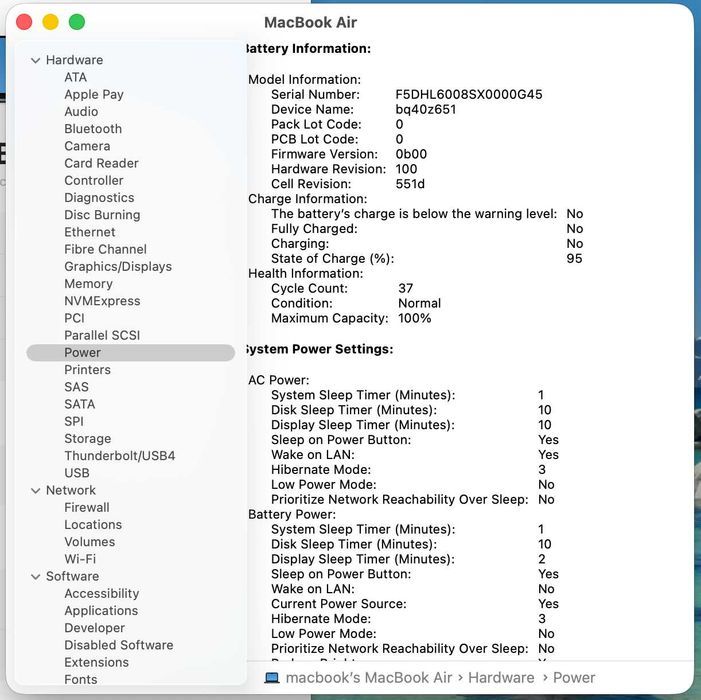This screenshot has height=700, width=701.
Task: Open Locations under Network
Action: [x=93, y=525]
